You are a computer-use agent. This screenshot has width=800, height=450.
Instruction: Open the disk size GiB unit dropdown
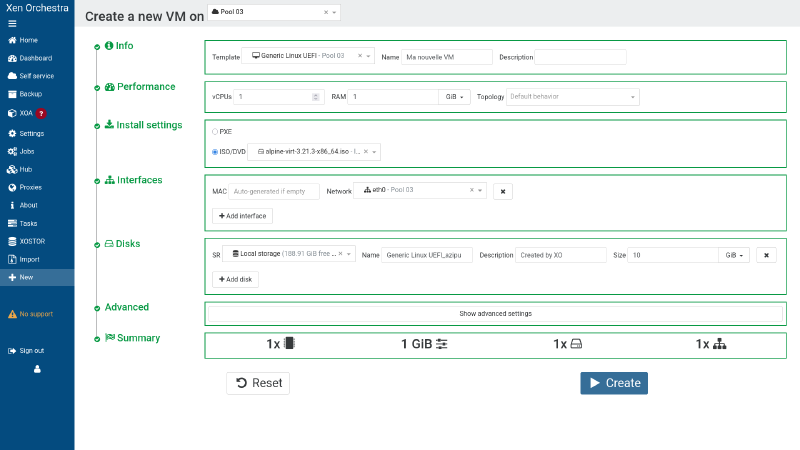tap(734, 255)
